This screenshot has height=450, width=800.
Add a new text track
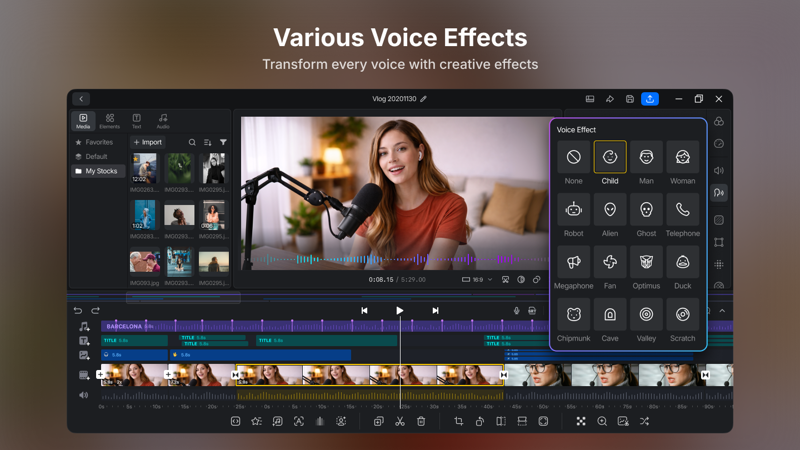[x=84, y=340]
